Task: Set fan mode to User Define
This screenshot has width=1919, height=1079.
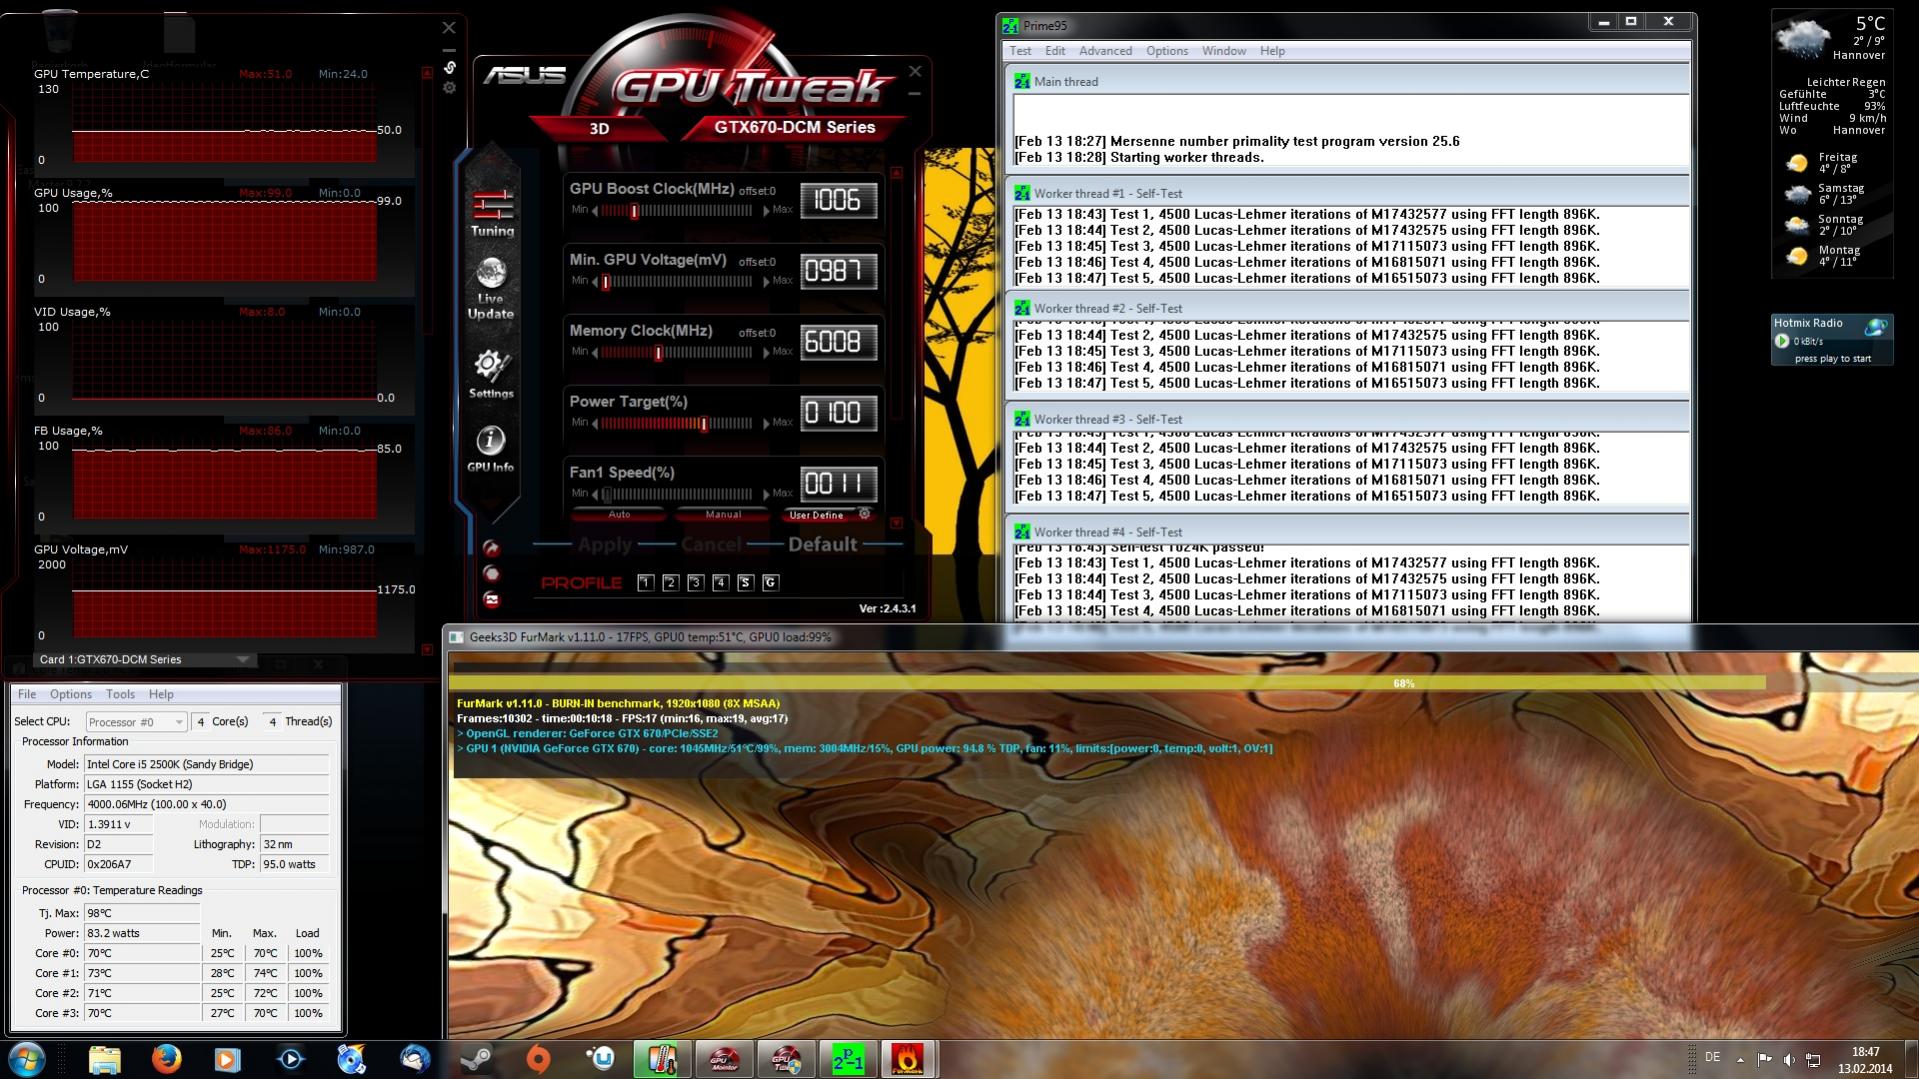Action: pyautogui.click(x=816, y=515)
